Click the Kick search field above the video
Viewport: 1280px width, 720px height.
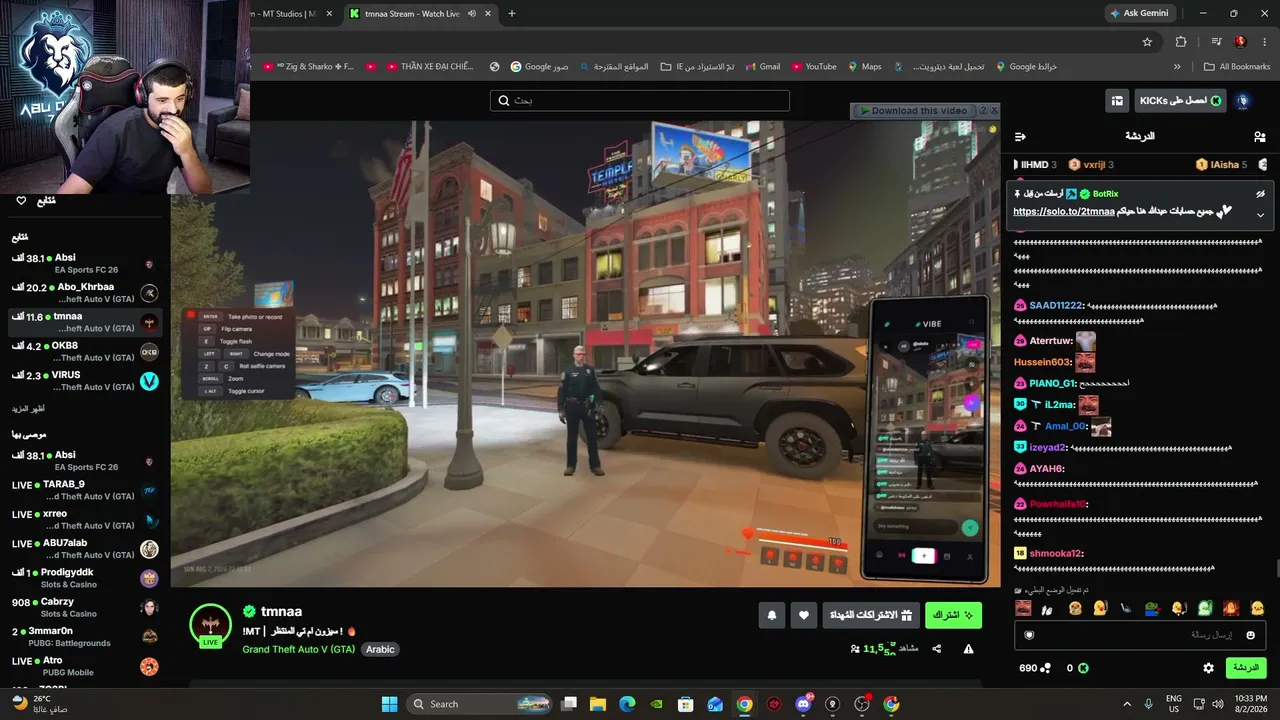pyautogui.click(x=640, y=101)
